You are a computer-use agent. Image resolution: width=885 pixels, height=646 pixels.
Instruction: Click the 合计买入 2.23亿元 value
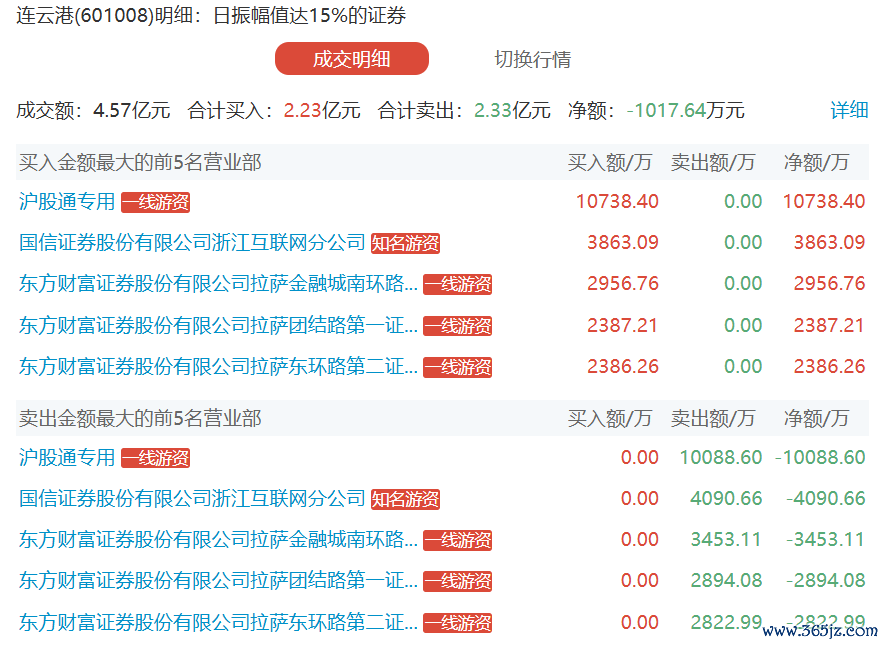(322, 110)
